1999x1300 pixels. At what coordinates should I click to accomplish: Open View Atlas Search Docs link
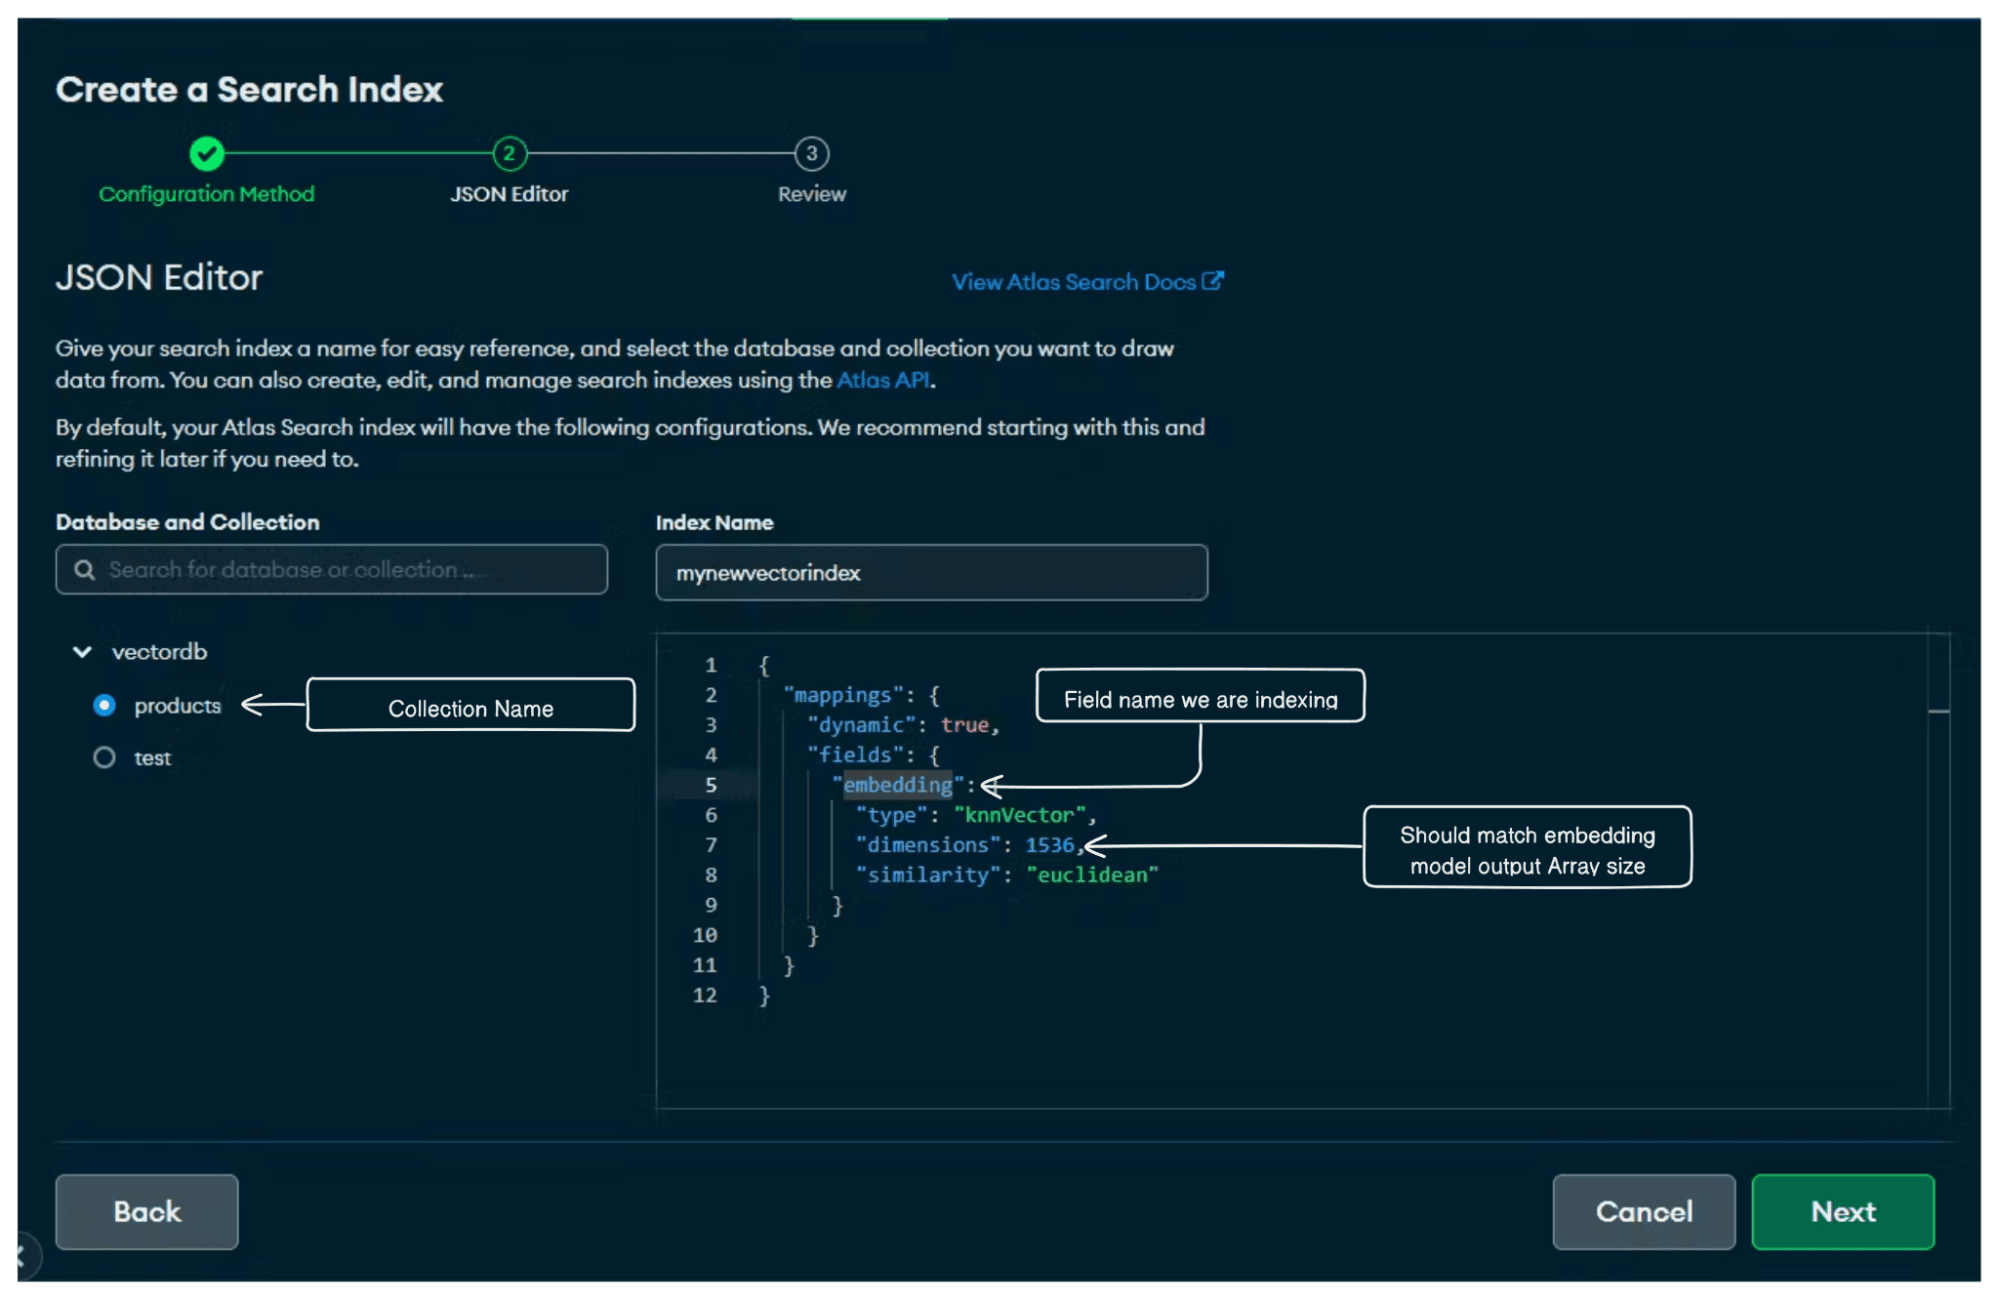click(1073, 282)
